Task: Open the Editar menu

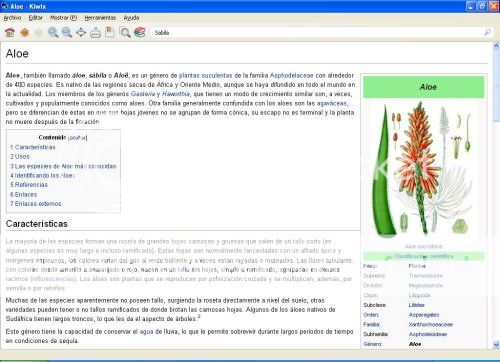Action: click(x=36, y=18)
